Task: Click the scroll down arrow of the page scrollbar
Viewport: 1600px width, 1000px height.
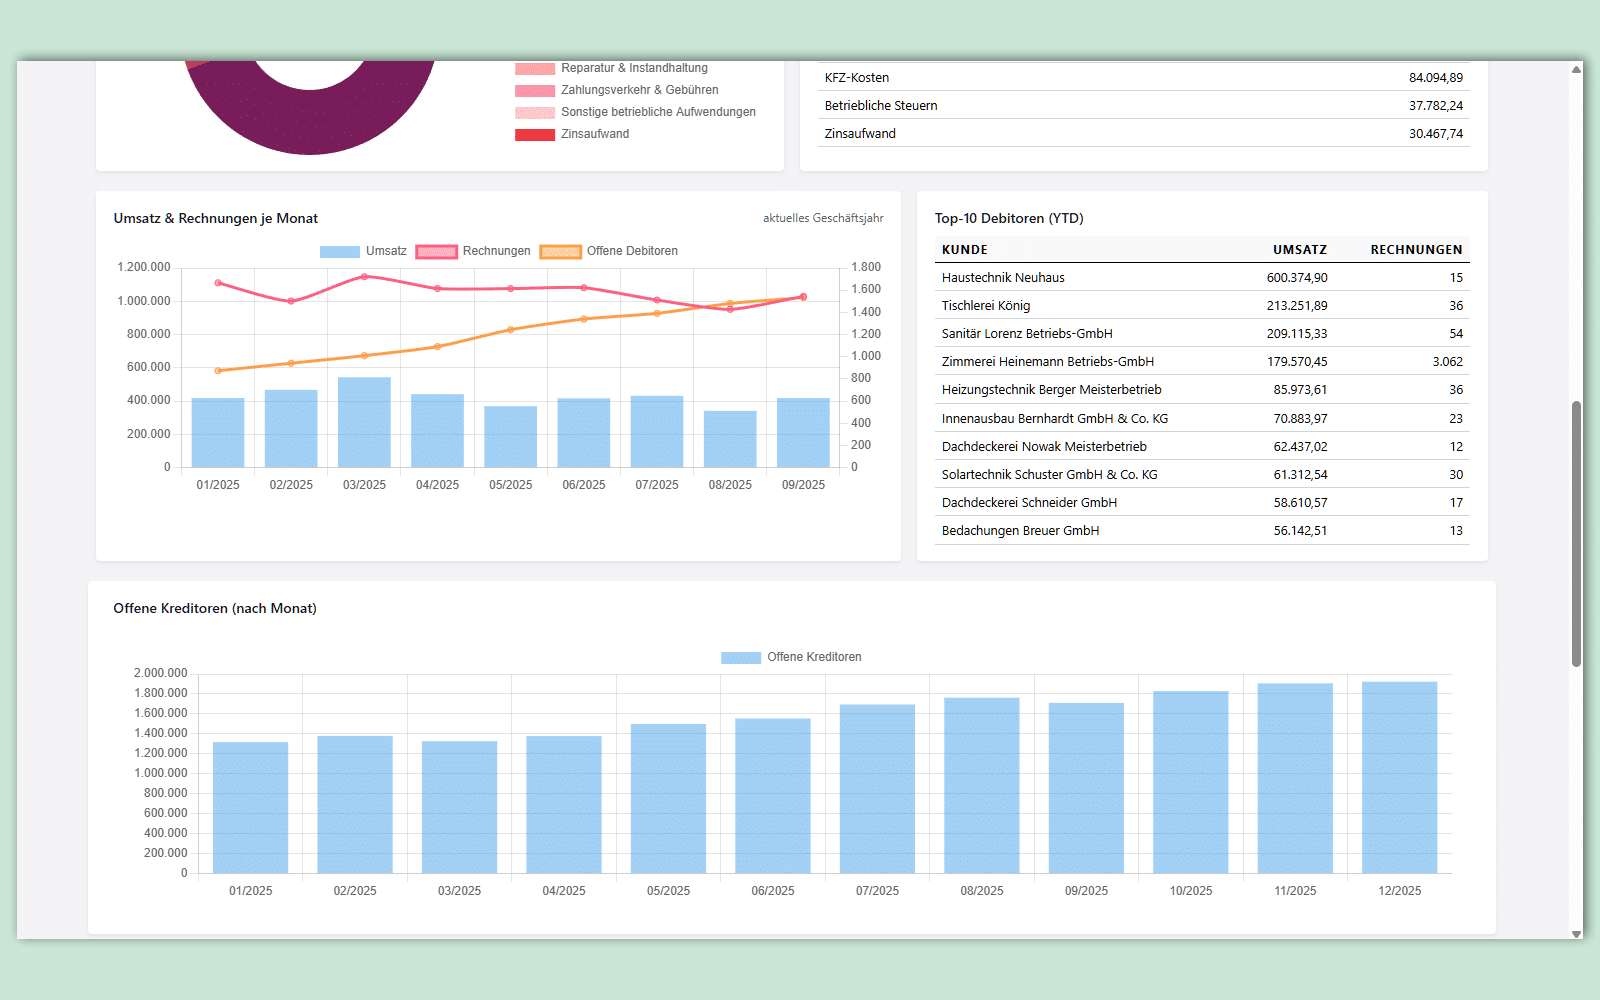Action: click(x=1576, y=934)
